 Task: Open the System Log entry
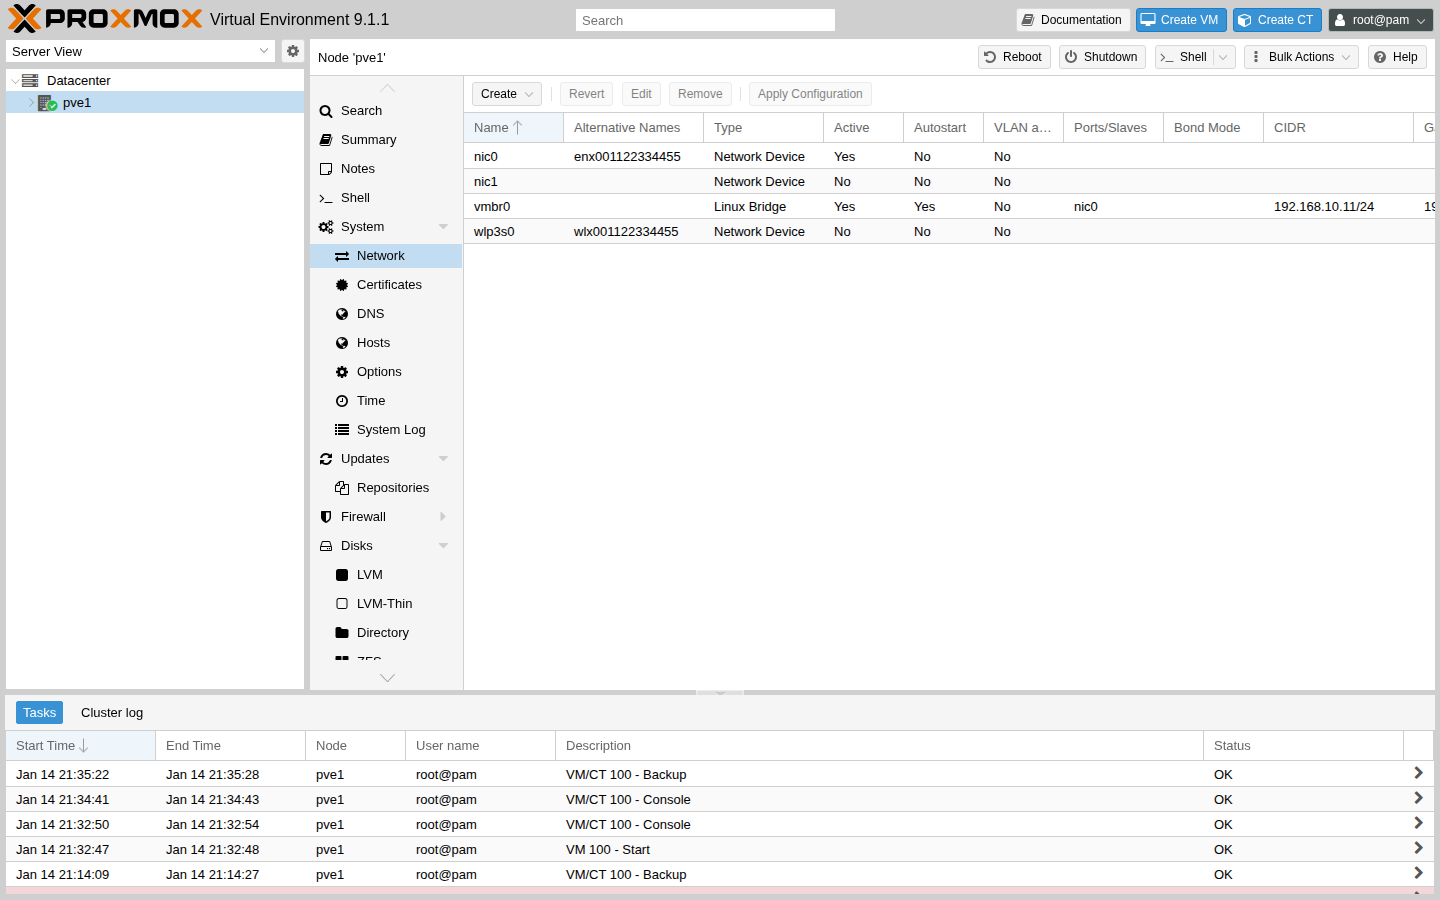tap(390, 430)
